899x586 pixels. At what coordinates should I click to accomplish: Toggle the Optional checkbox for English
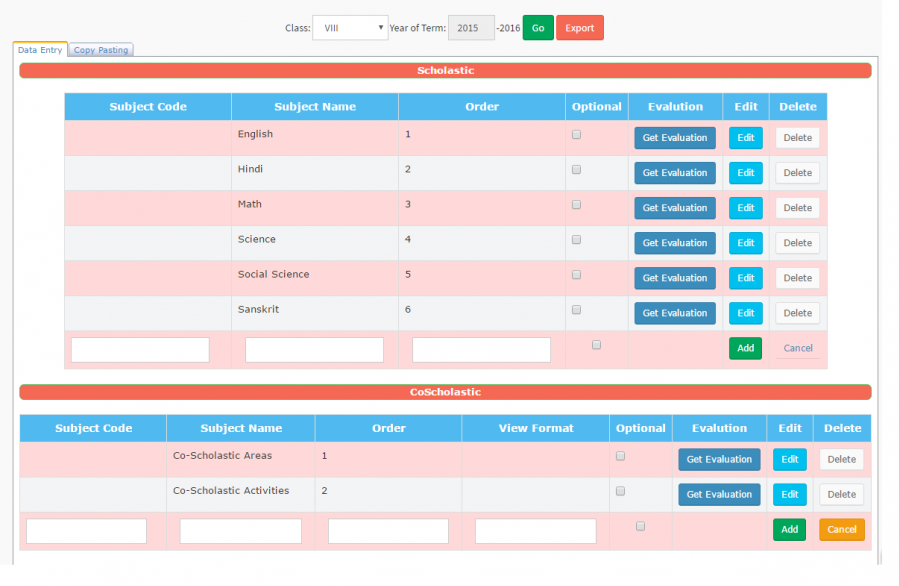coord(576,134)
